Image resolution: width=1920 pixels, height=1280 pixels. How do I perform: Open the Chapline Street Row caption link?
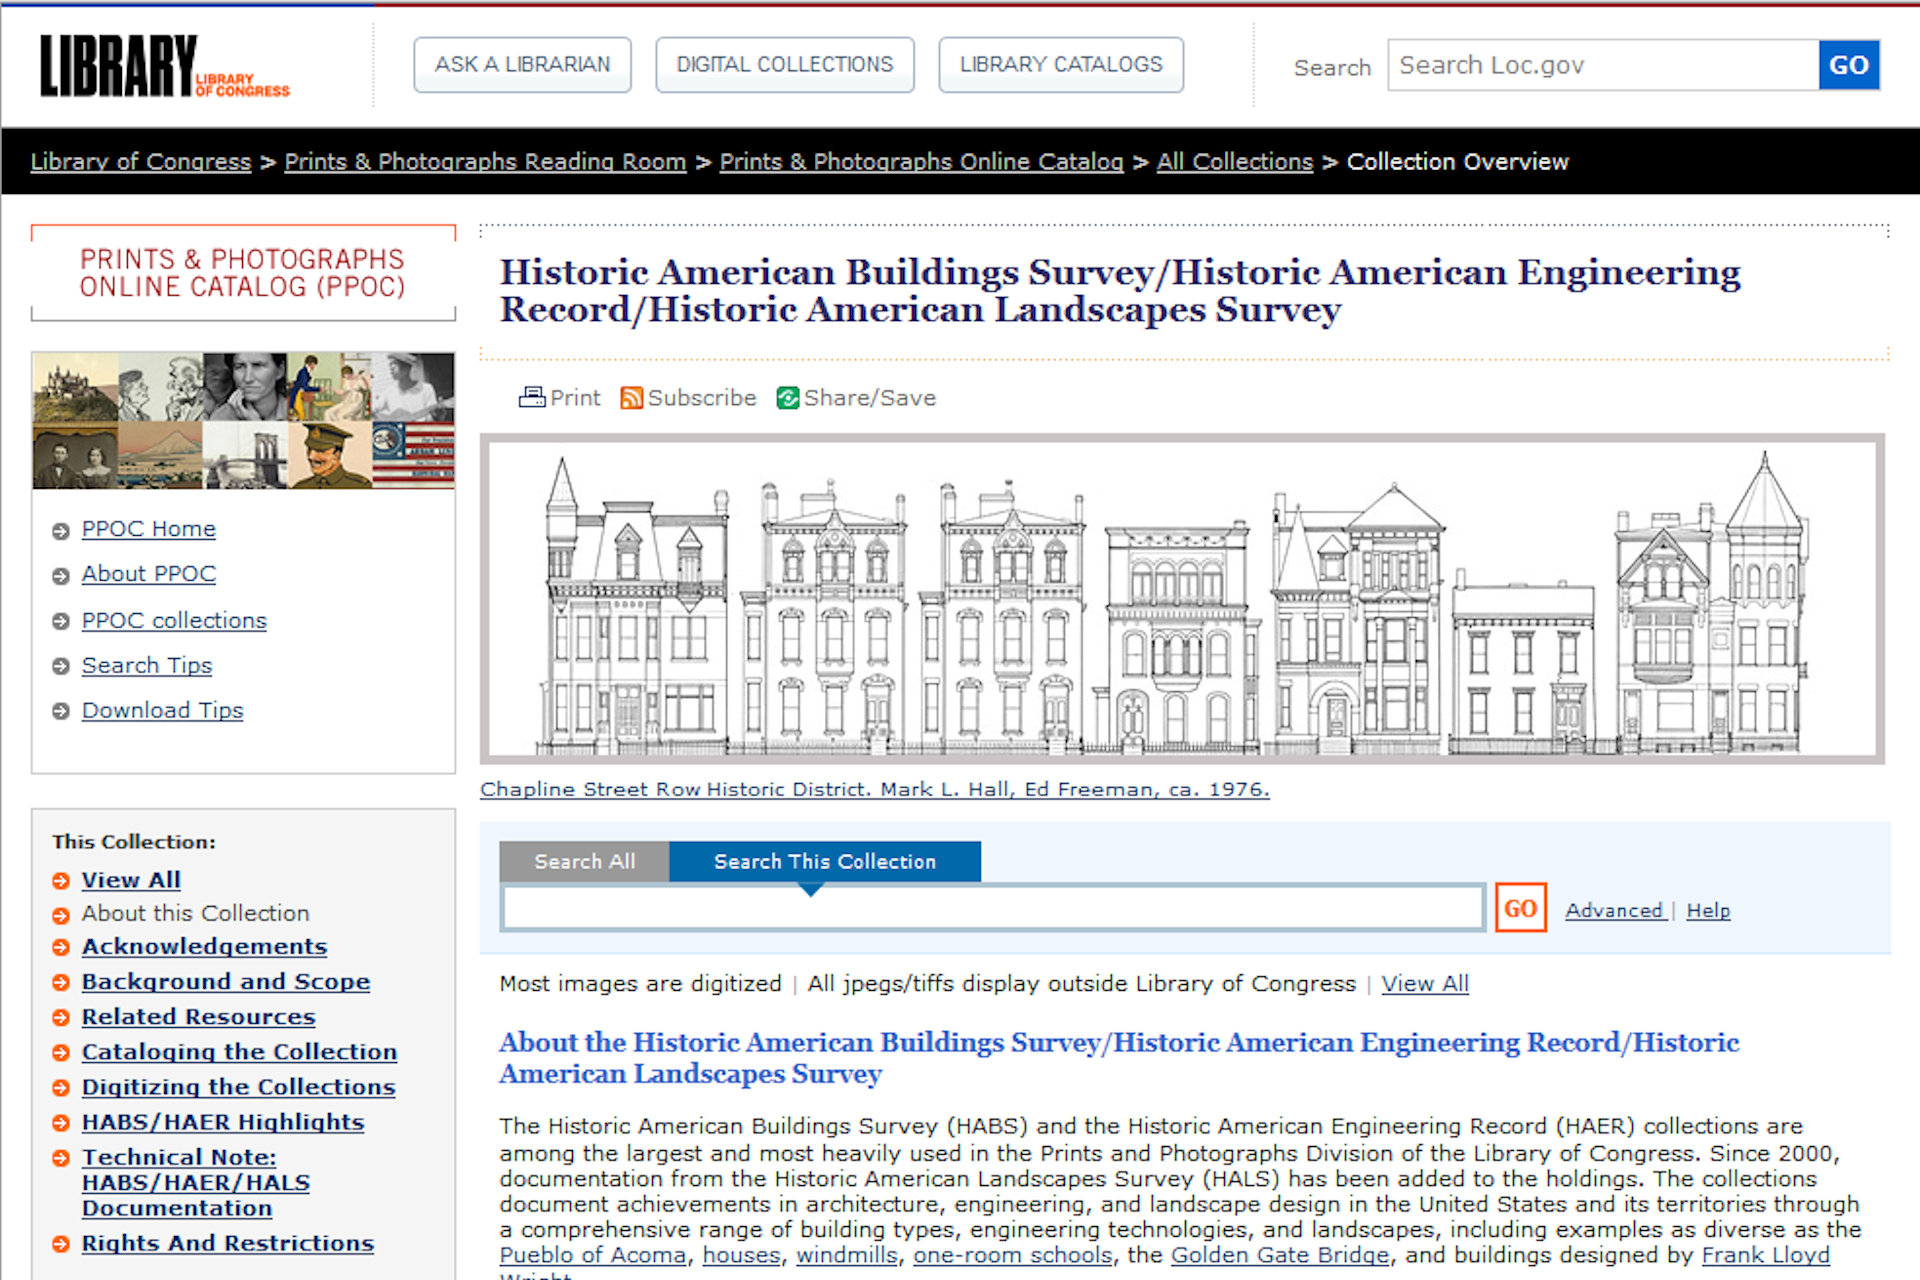click(875, 789)
